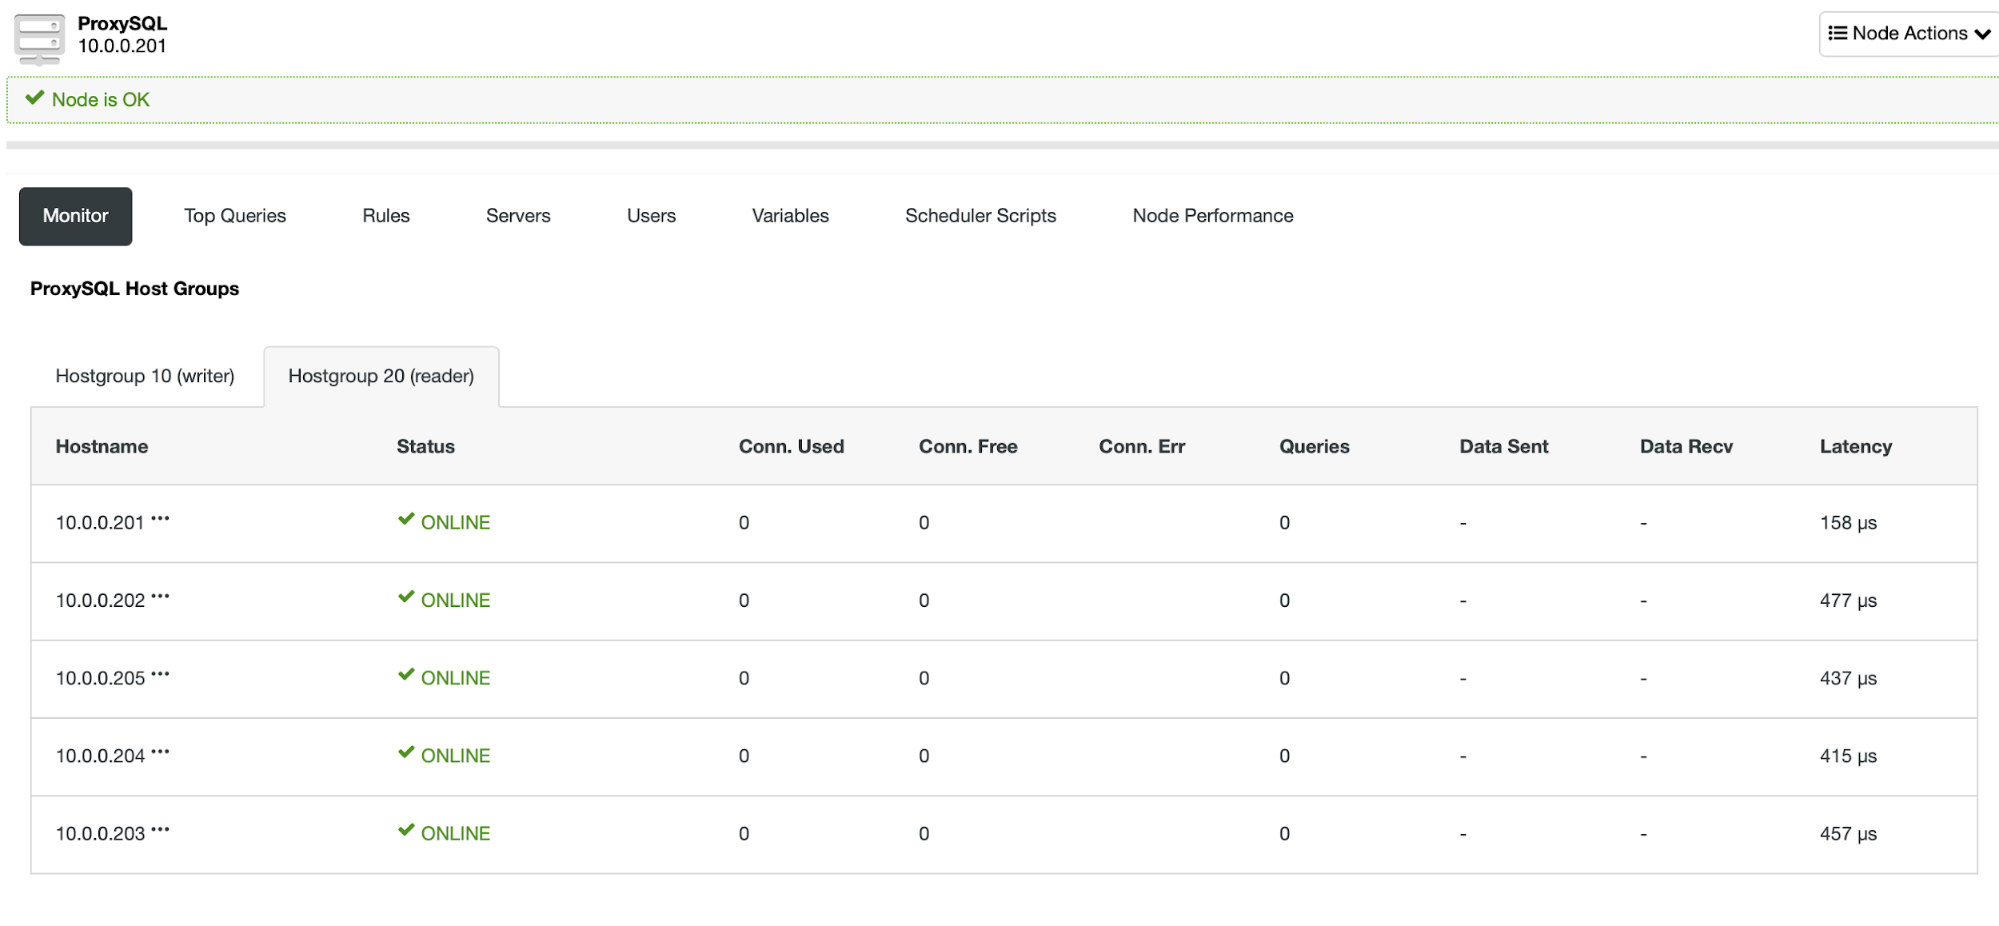
Task: Click the Conn. Free column header
Action: click(968, 447)
